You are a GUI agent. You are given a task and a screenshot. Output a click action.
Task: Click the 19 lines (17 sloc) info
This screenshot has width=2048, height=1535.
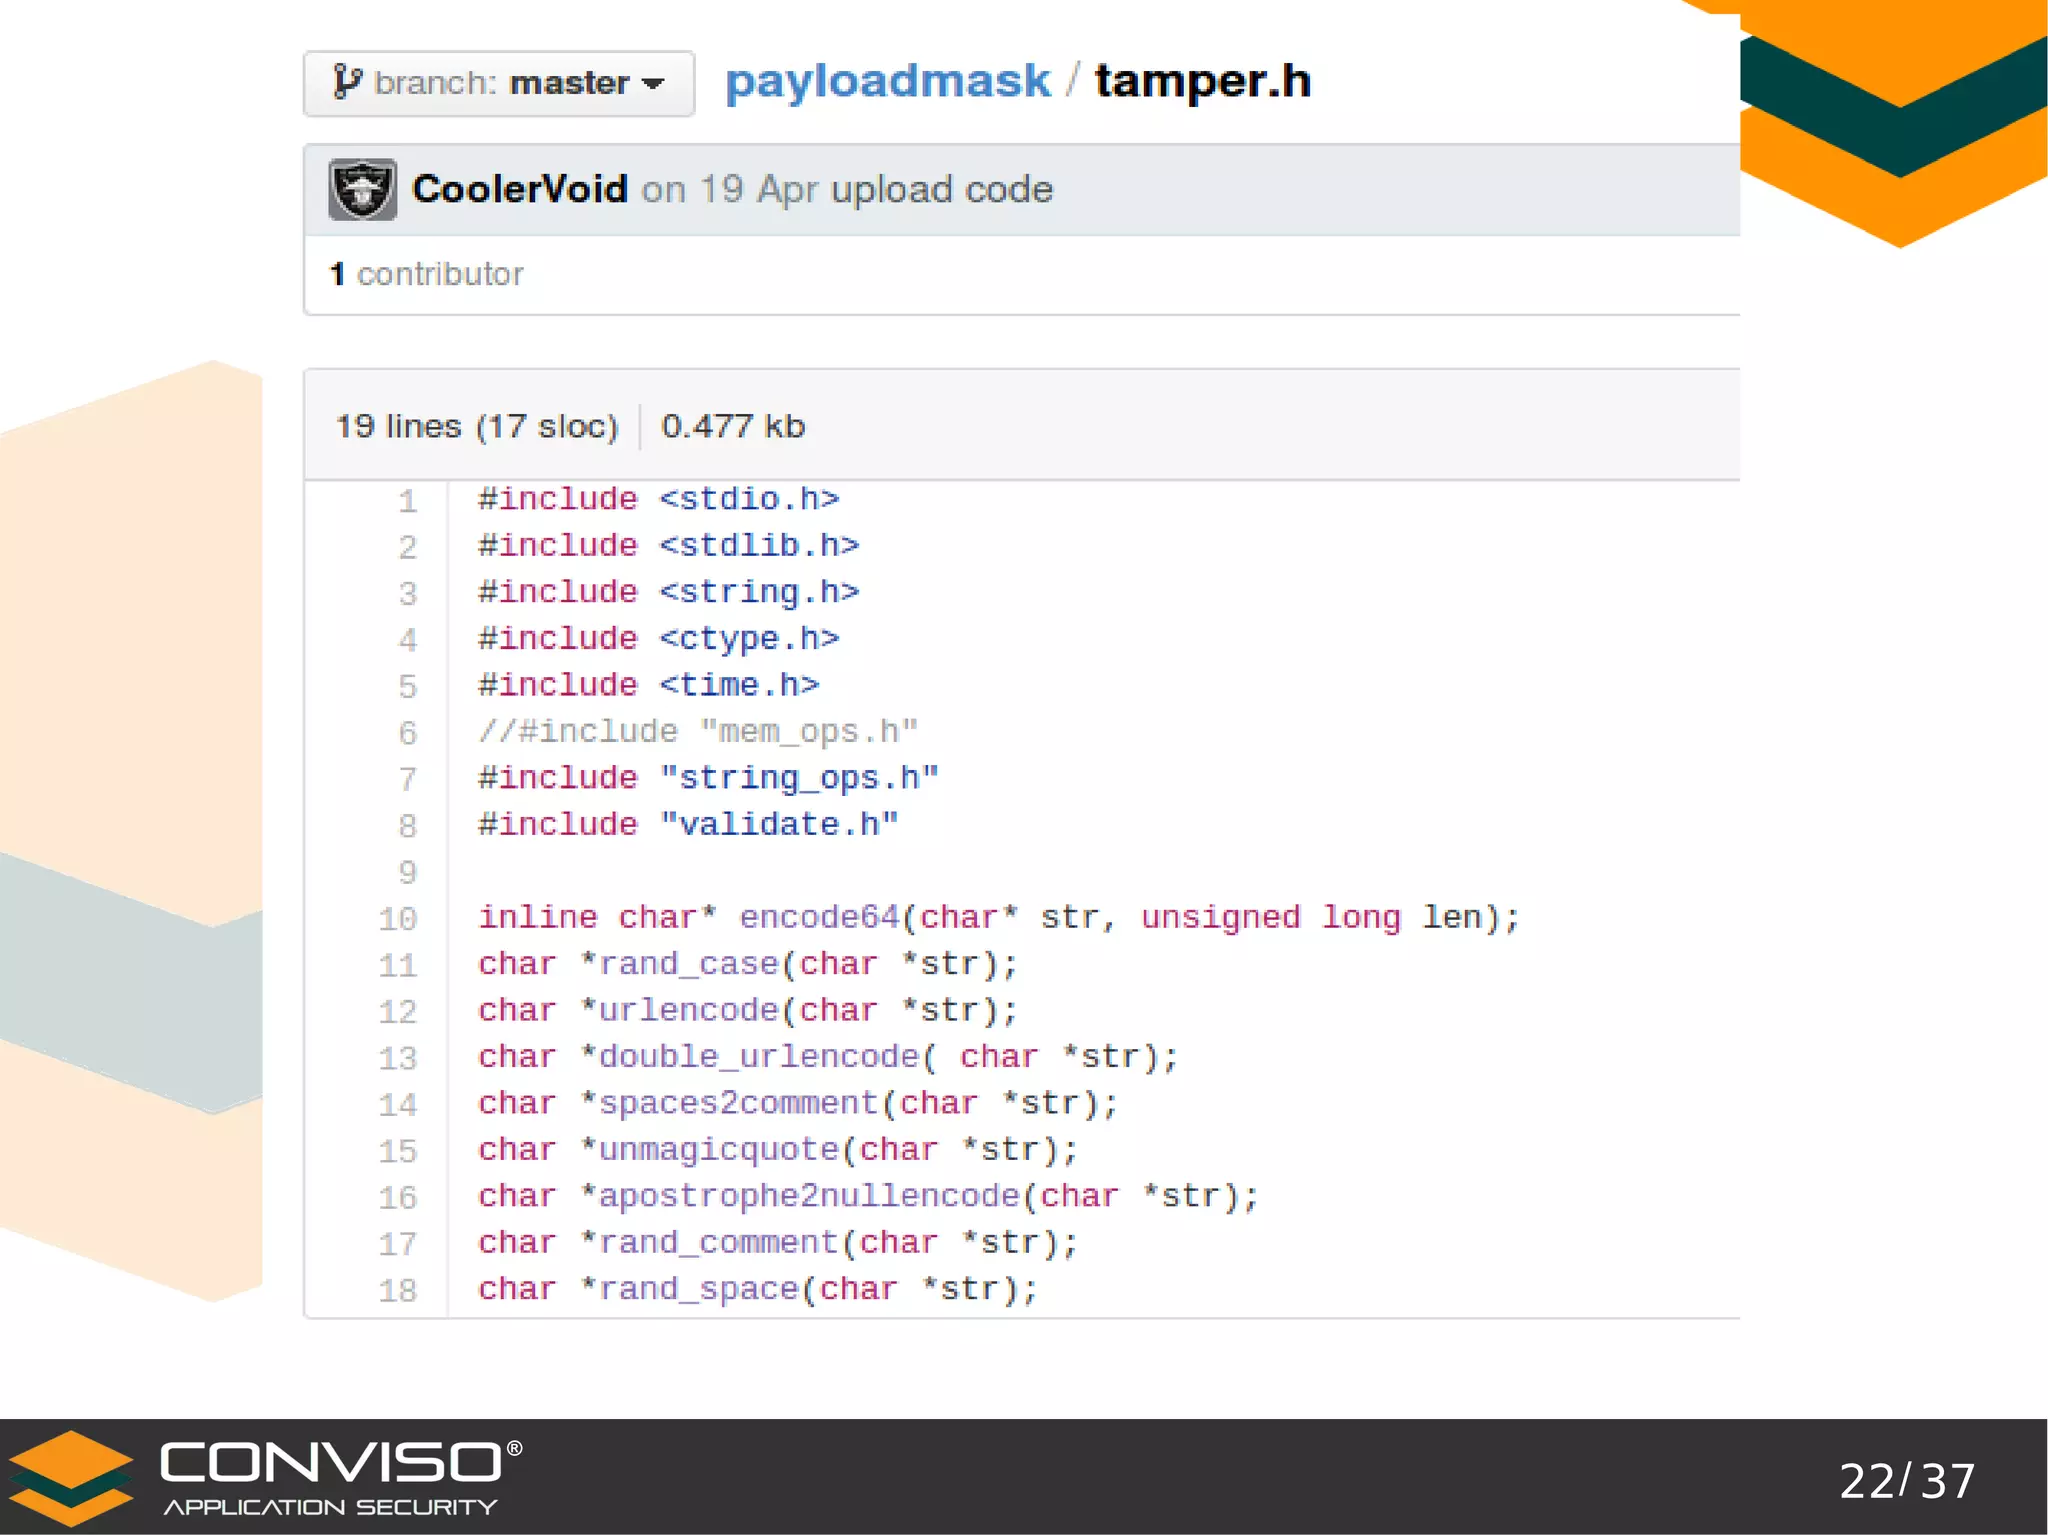(477, 426)
